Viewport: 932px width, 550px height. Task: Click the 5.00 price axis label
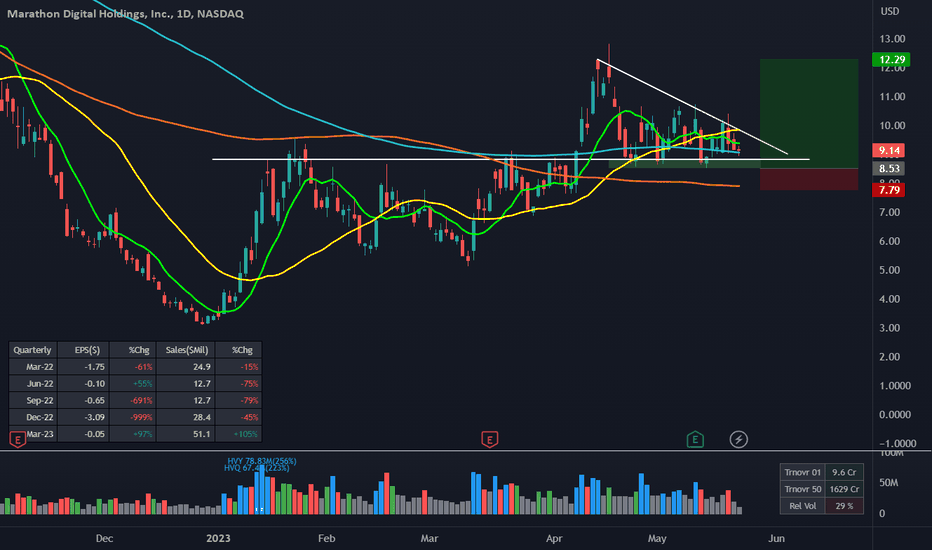[x=890, y=270]
